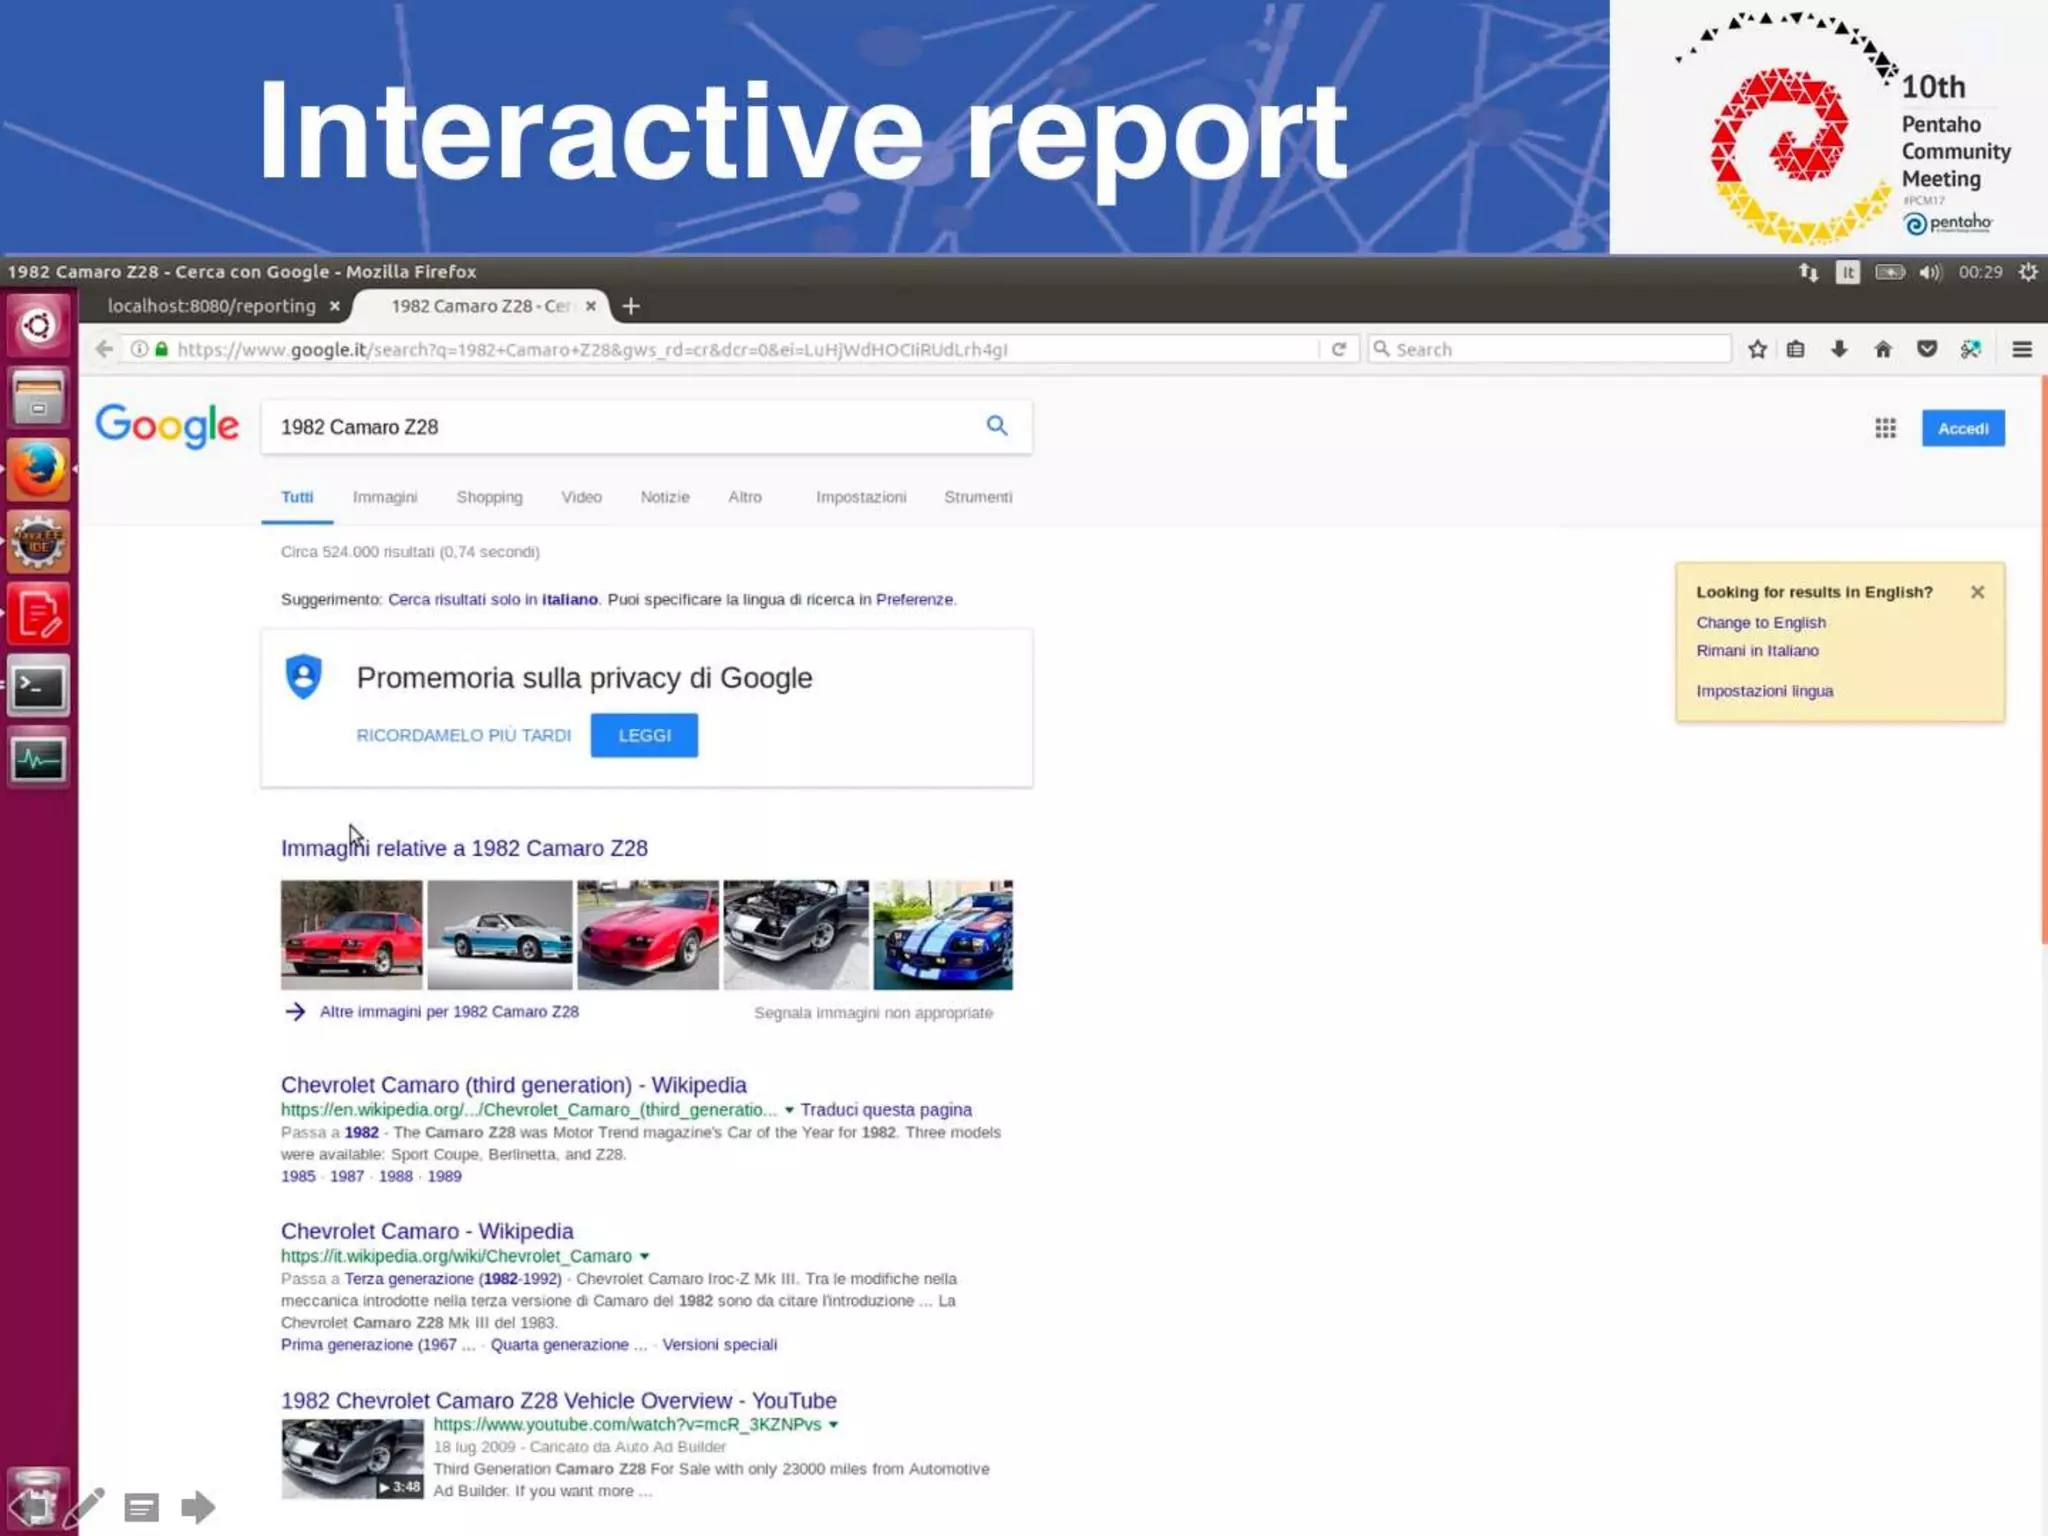2048x1536 pixels.
Task: Click the Accedi sign-in button
Action: [x=1962, y=428]
